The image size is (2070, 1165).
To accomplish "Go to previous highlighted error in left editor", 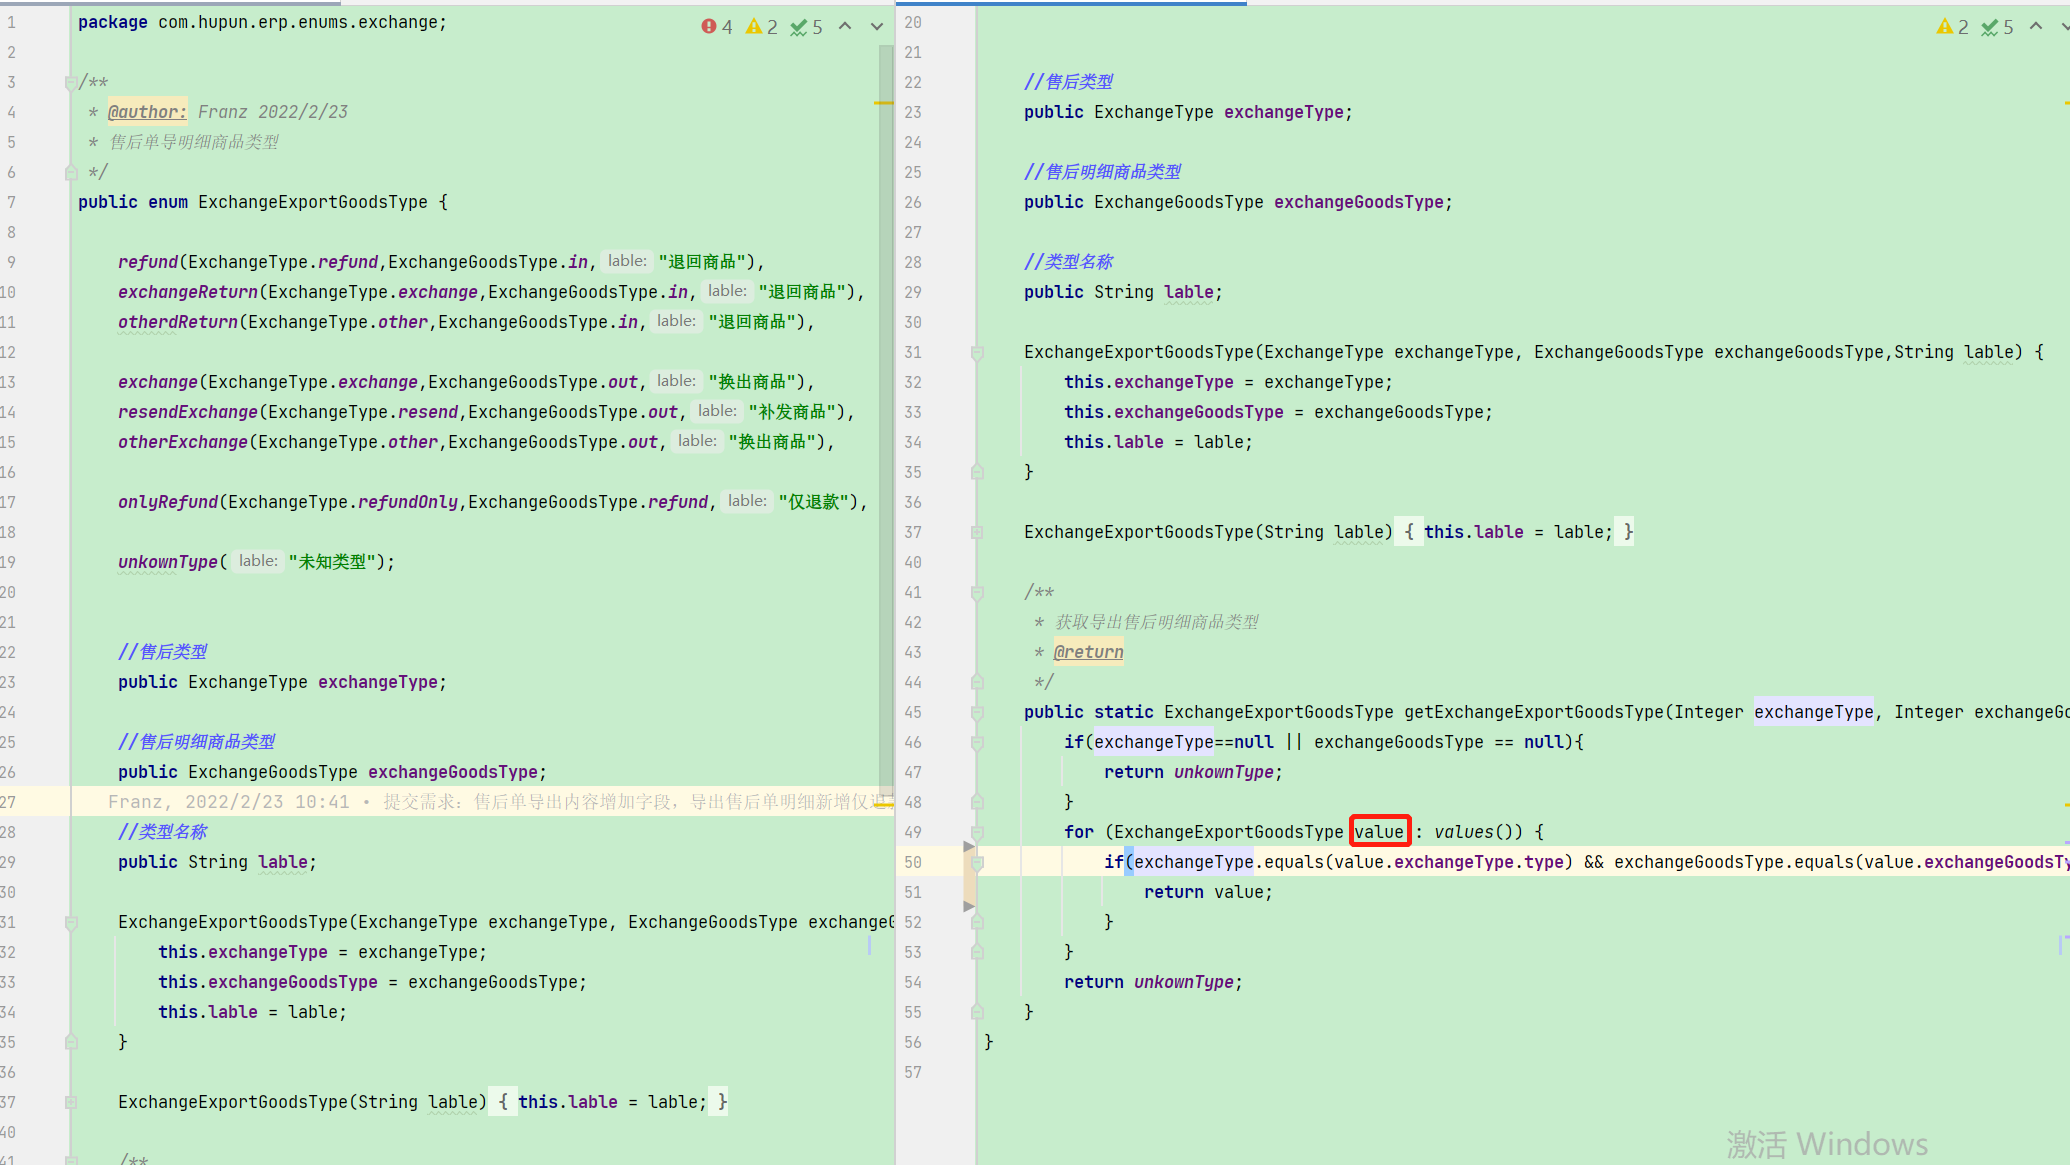I will click(845, 27).
